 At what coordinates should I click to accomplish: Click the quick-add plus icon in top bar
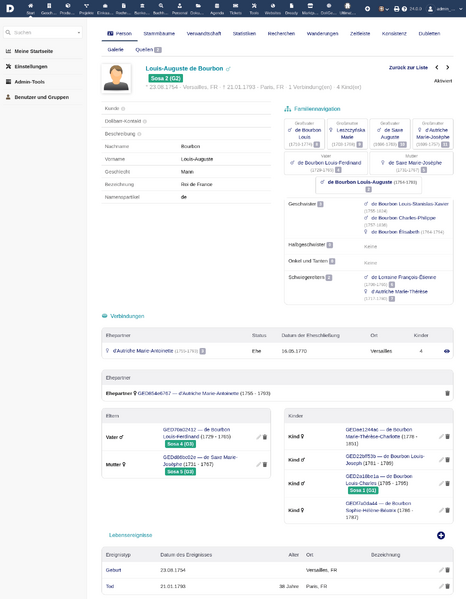[367, 8]
